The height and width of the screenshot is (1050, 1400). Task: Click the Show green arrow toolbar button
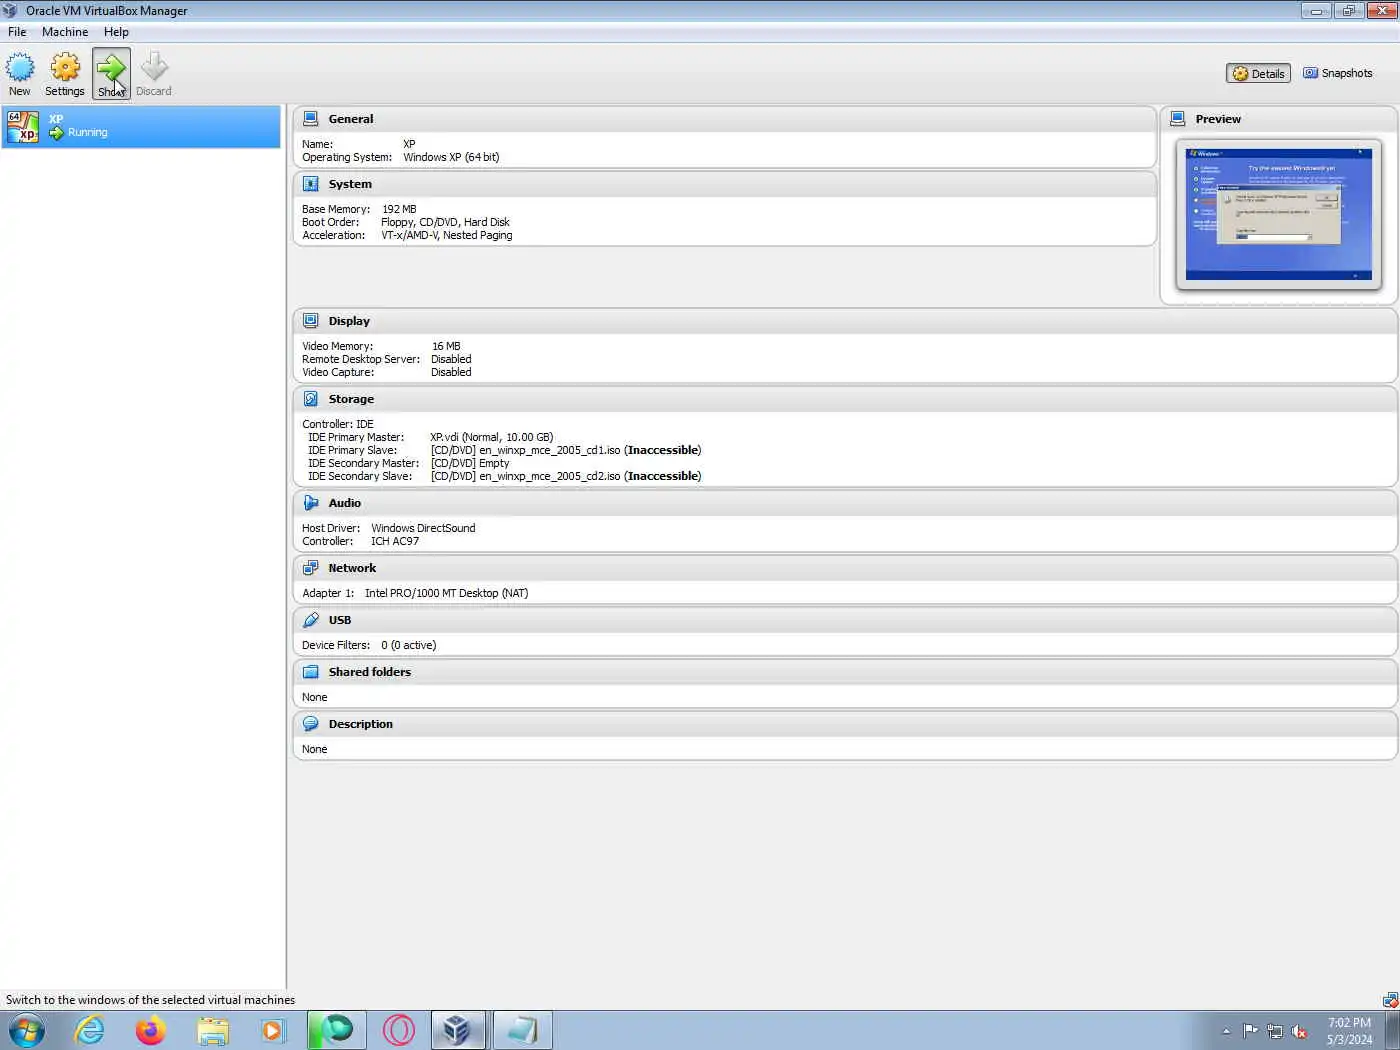pos(111,75)
